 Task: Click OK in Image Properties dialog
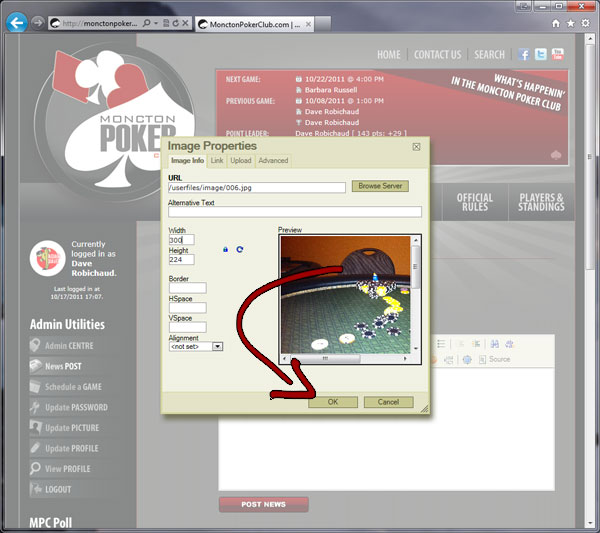[333, 402]
